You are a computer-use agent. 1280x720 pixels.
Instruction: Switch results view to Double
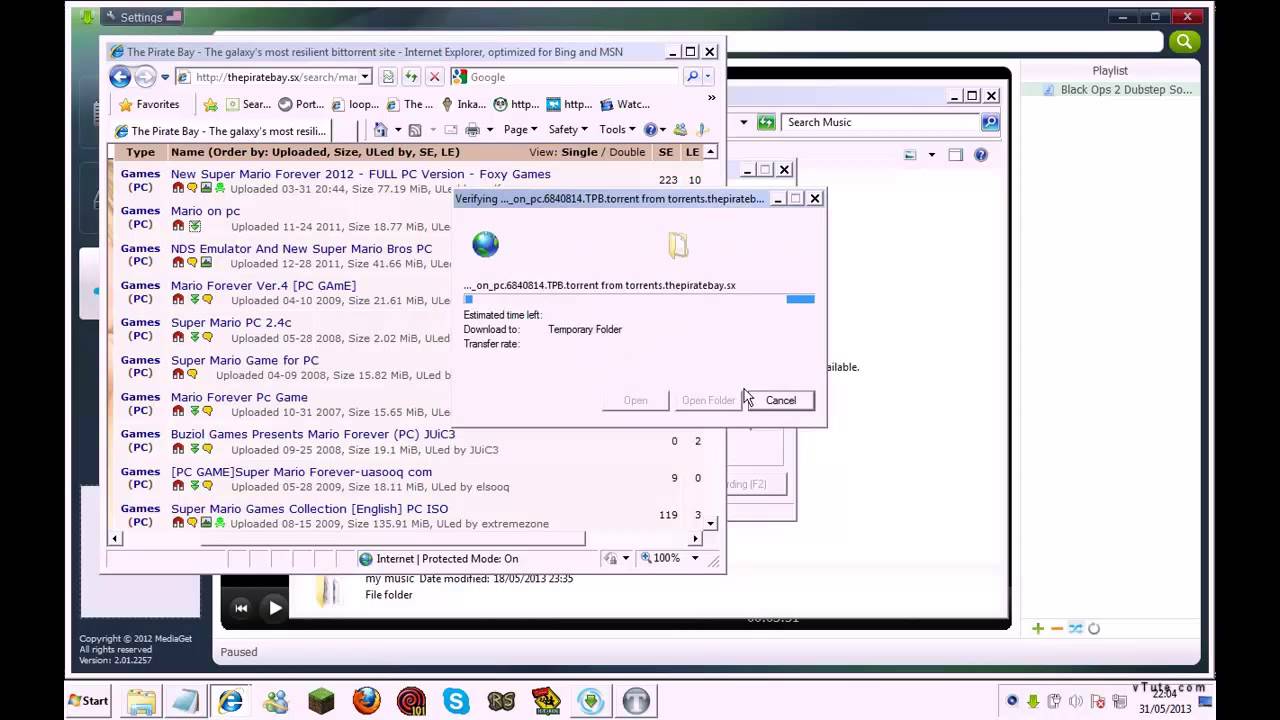pyautogui.click(x=627, y=152)
